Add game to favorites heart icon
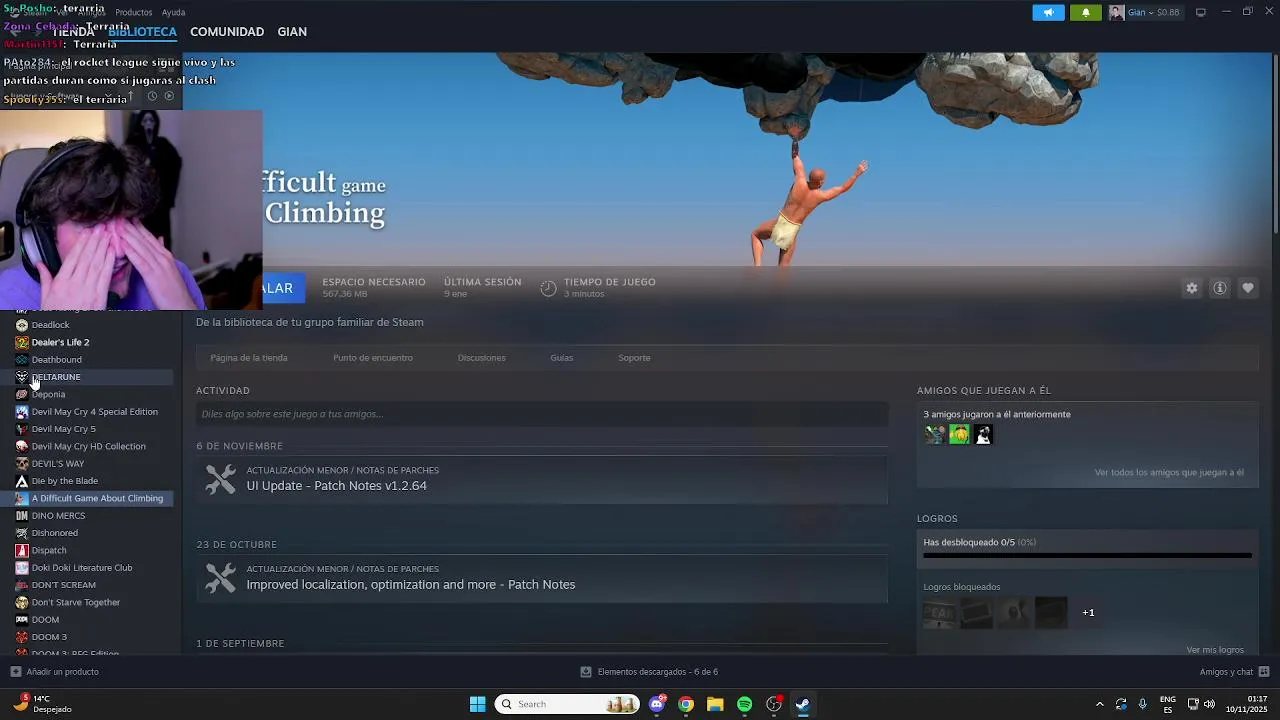1280x720 pixels. 1248,288
